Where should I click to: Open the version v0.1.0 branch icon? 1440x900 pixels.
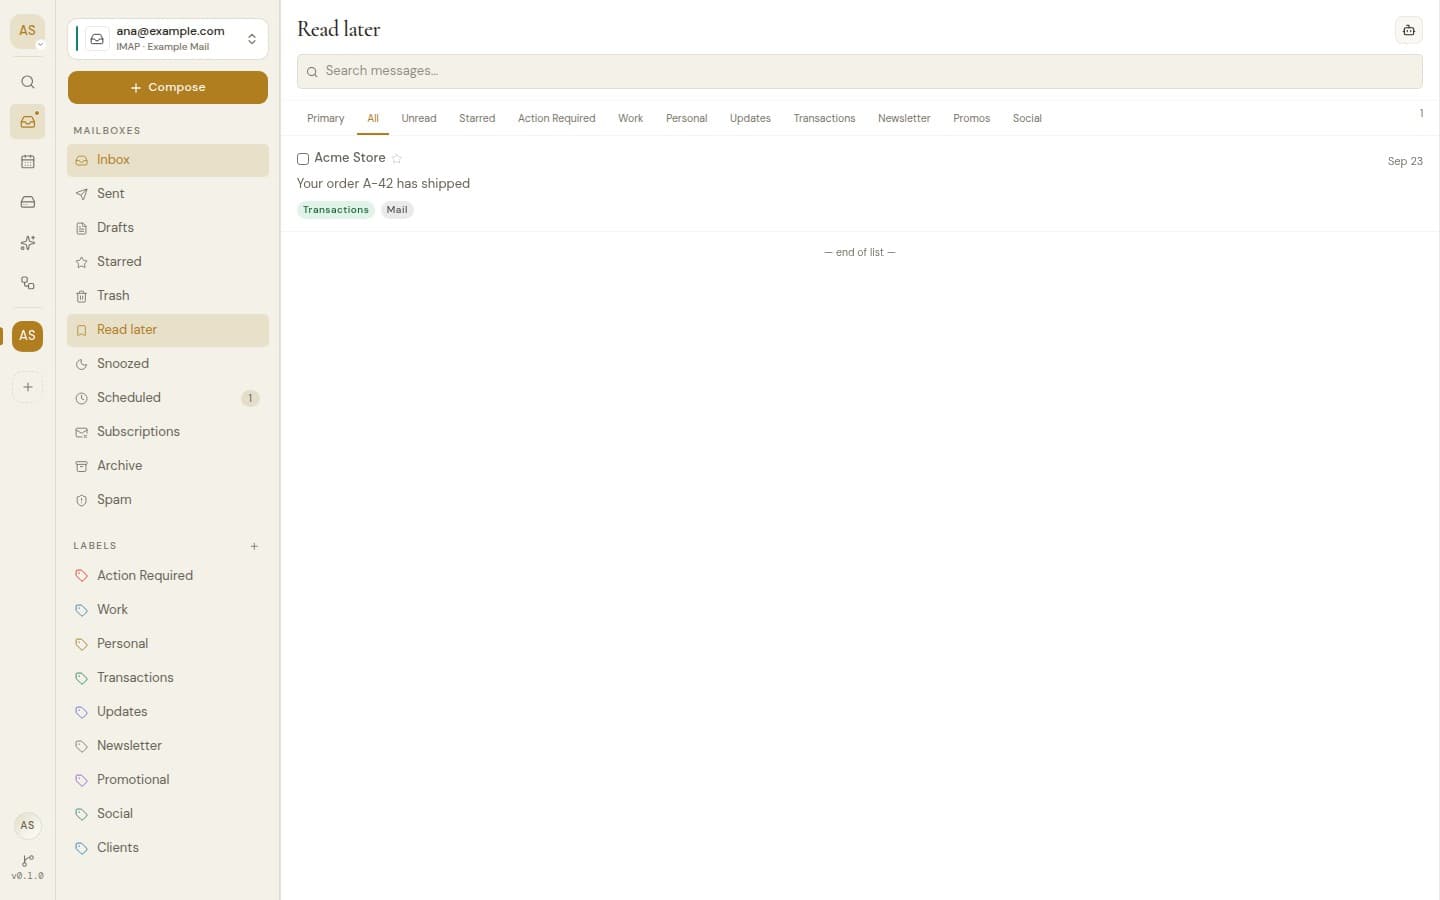28,866
